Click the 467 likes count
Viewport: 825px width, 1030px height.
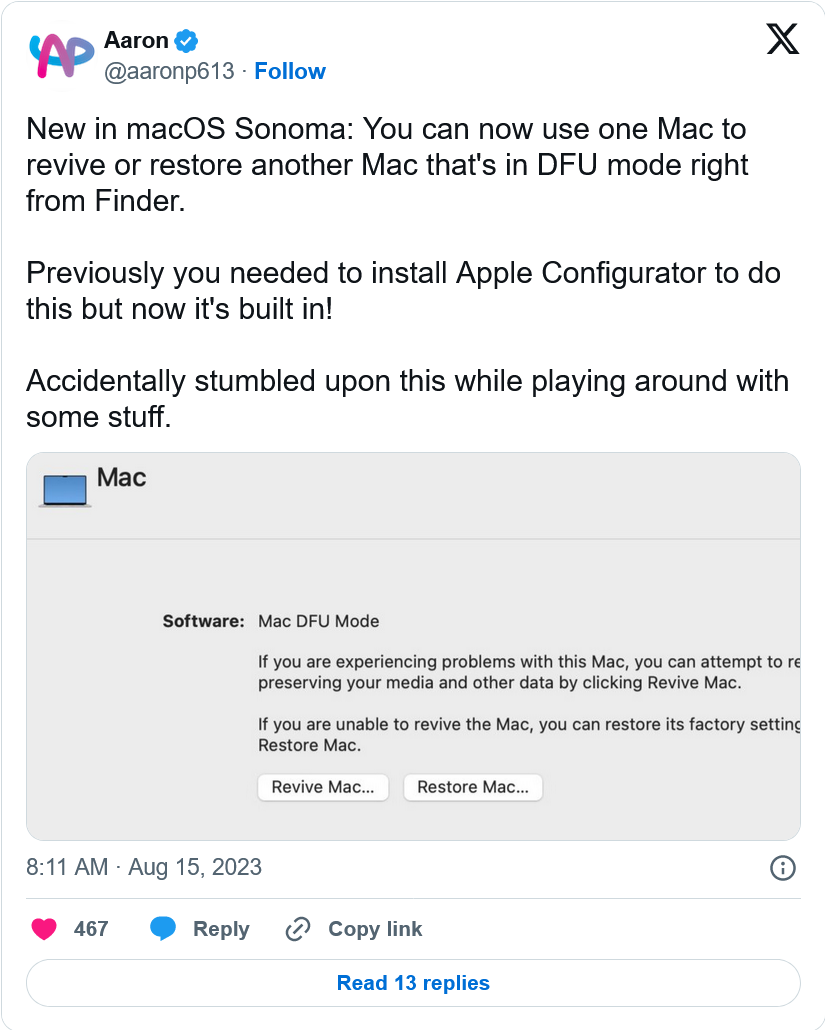[x=91, y=929]
